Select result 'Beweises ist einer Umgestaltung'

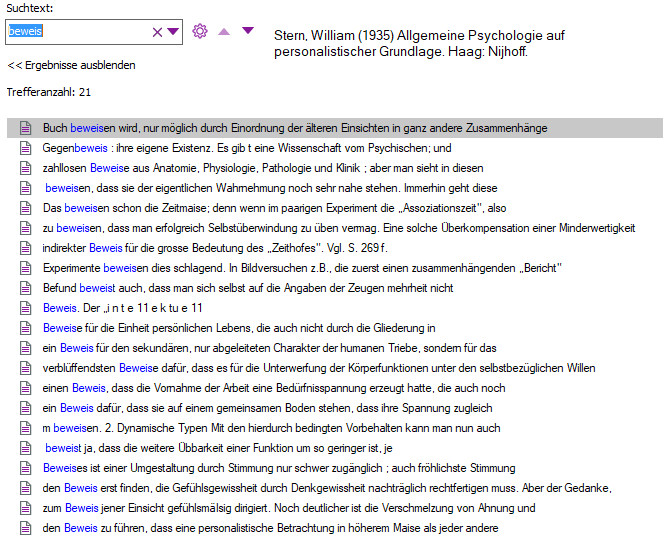point(279,468)
